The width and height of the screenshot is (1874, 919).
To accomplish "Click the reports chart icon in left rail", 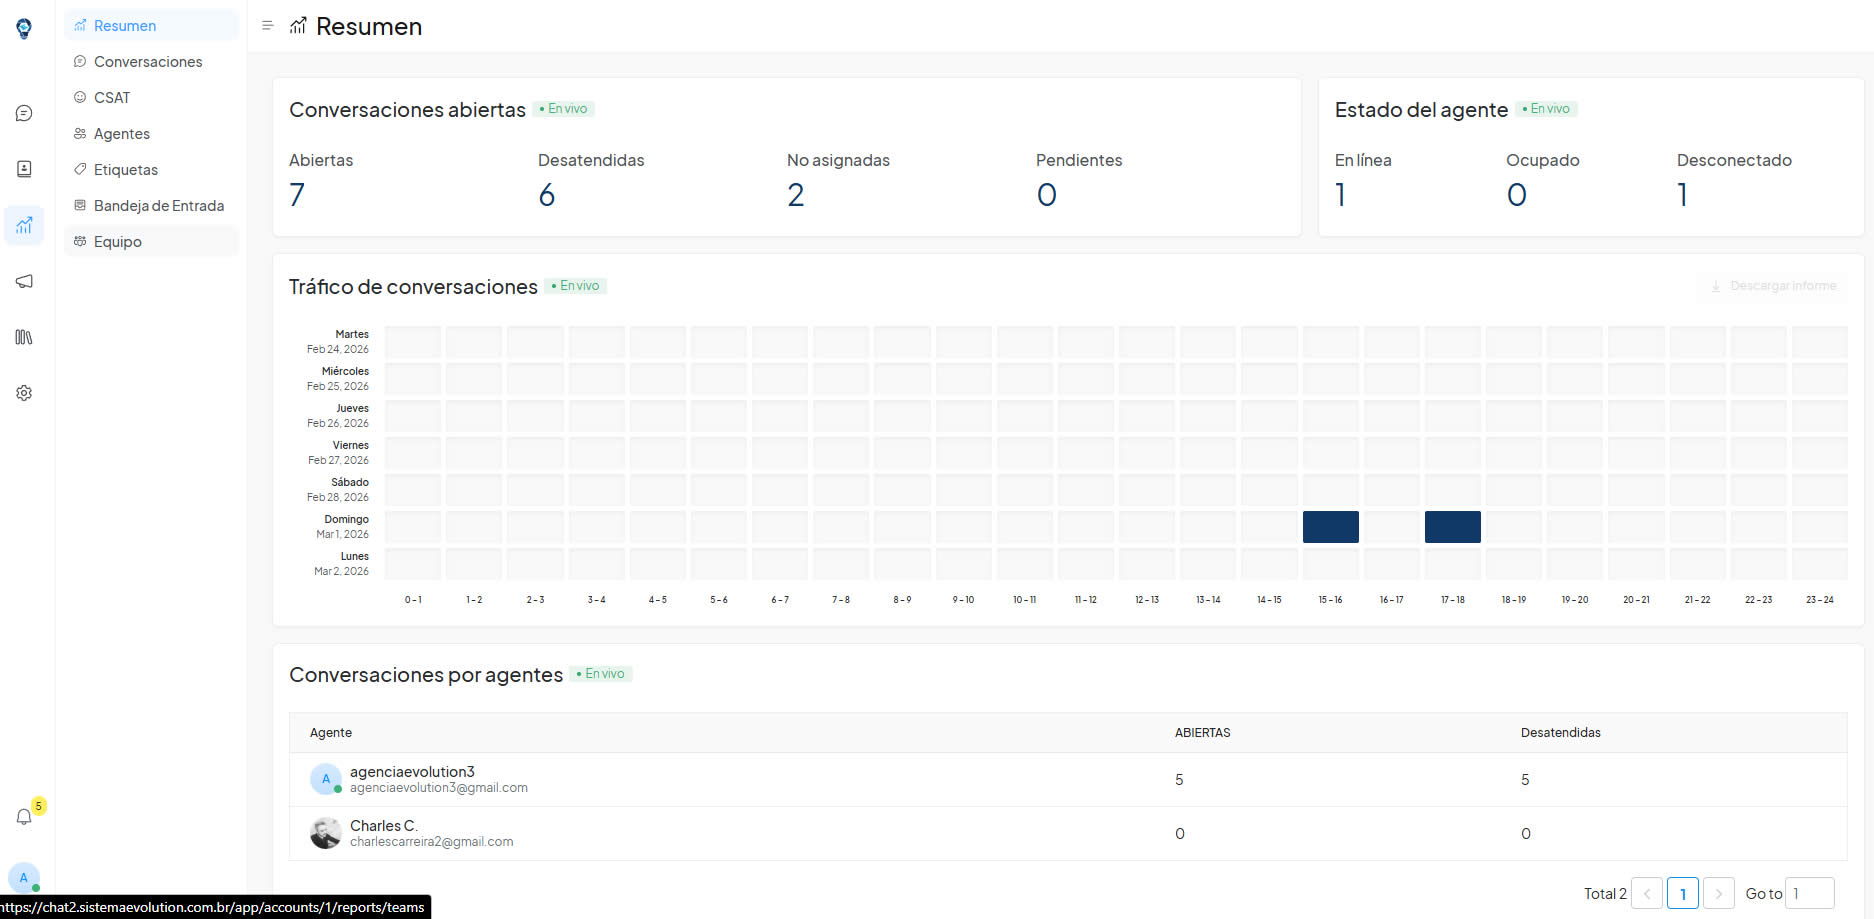I will (x=24, y=226).
